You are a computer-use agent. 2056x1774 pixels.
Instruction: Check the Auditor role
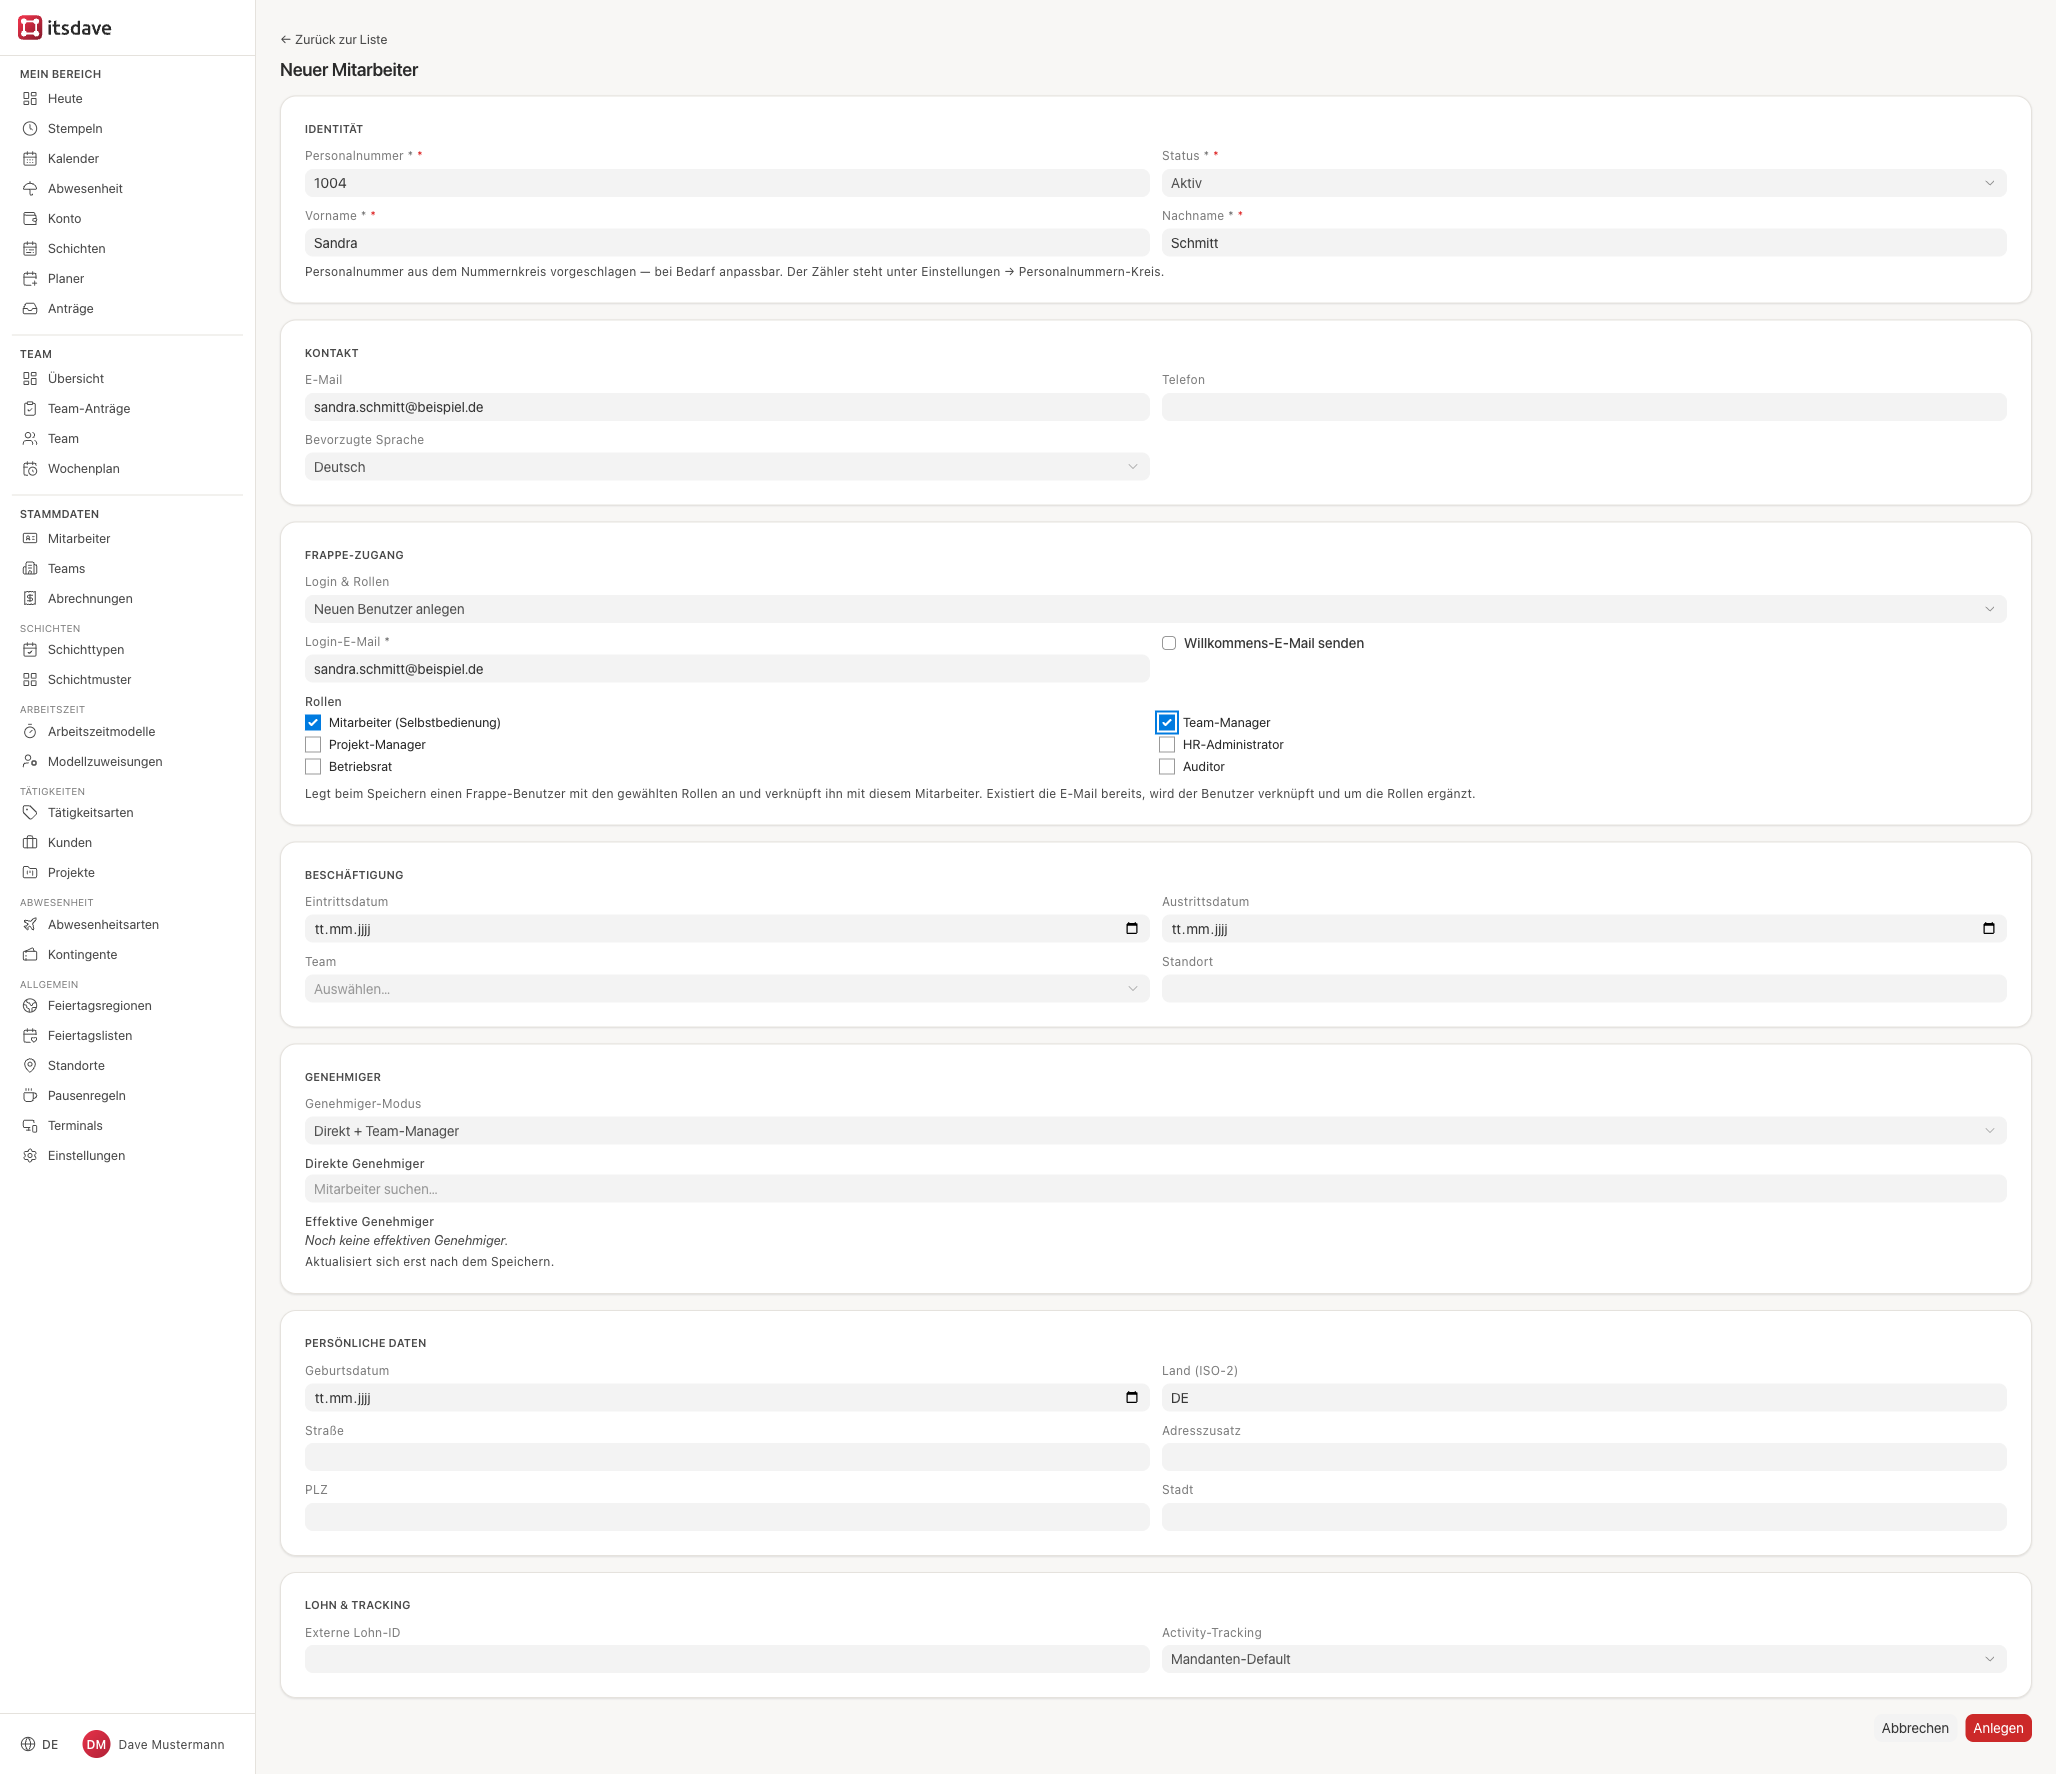1167,767
